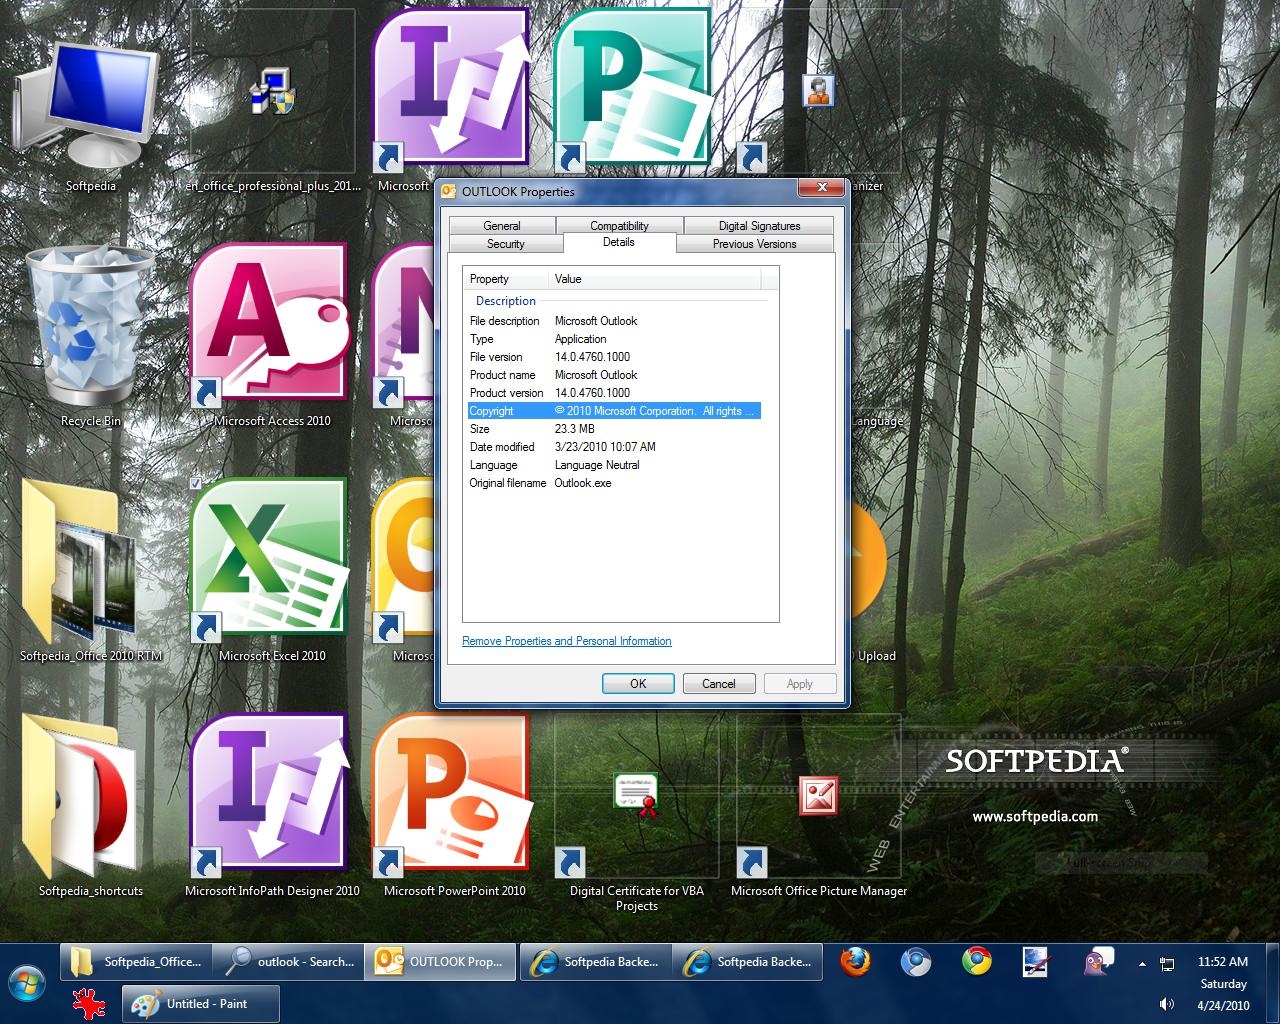Click Remove Properties and Personal Information link
This screenshot has height=1024, width=1280.
(566, 641)
